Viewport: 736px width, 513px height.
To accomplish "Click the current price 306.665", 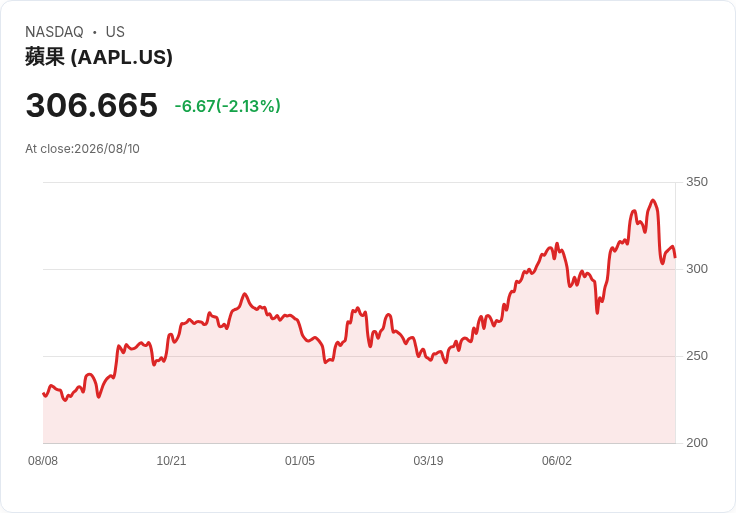I will tap(92, 105).
